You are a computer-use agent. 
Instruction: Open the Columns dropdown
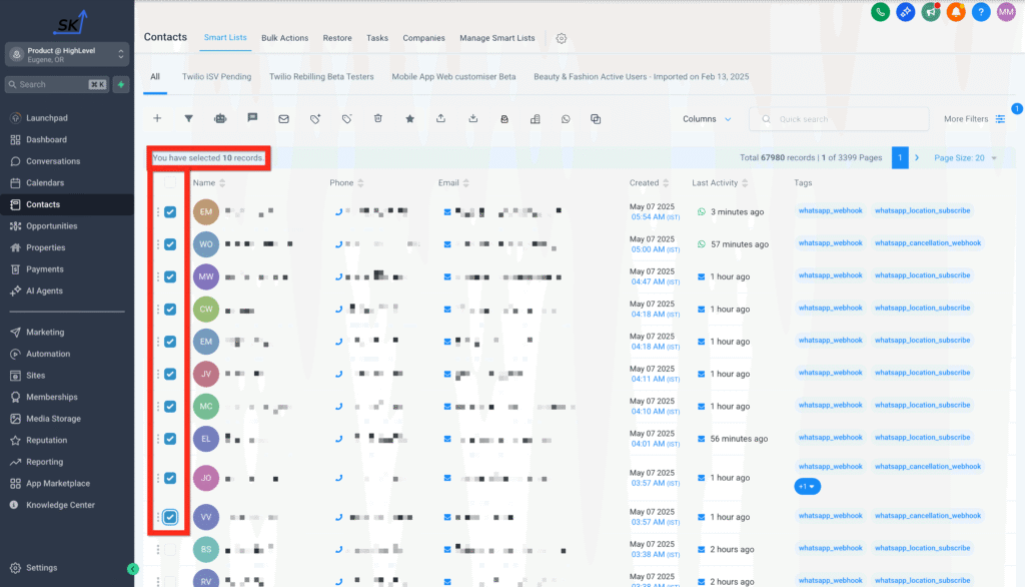tap(706, 119)
